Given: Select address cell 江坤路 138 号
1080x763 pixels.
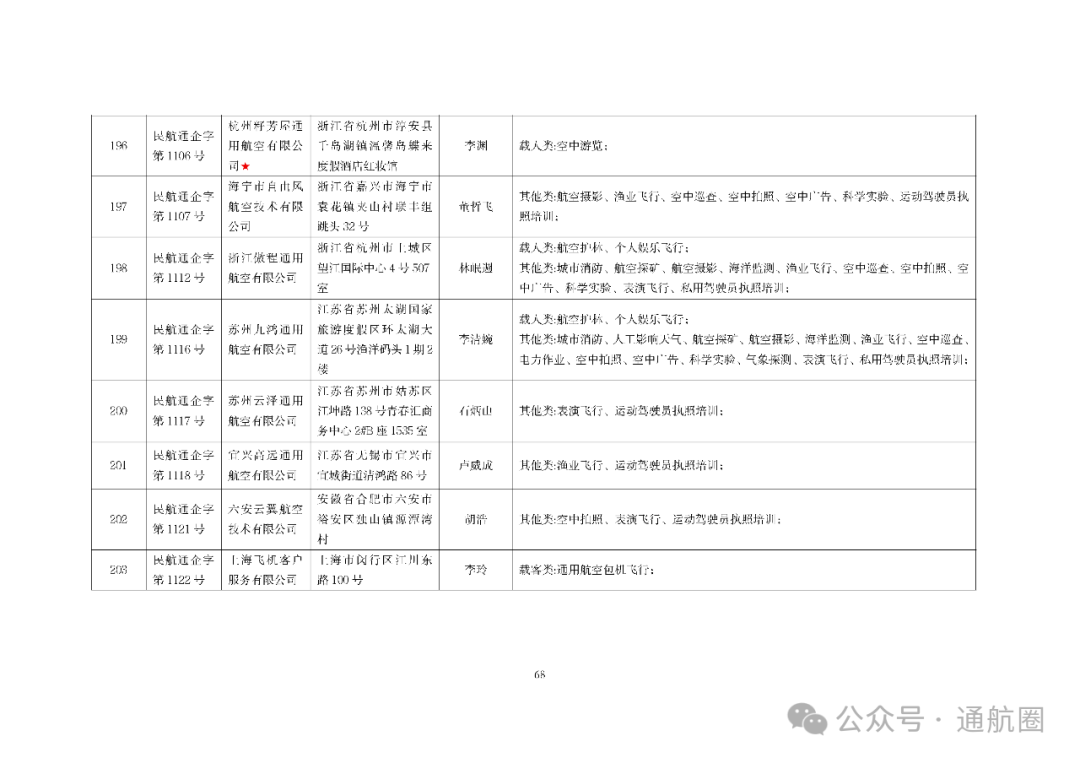Looking at the screenshot, I should [375, 410].
